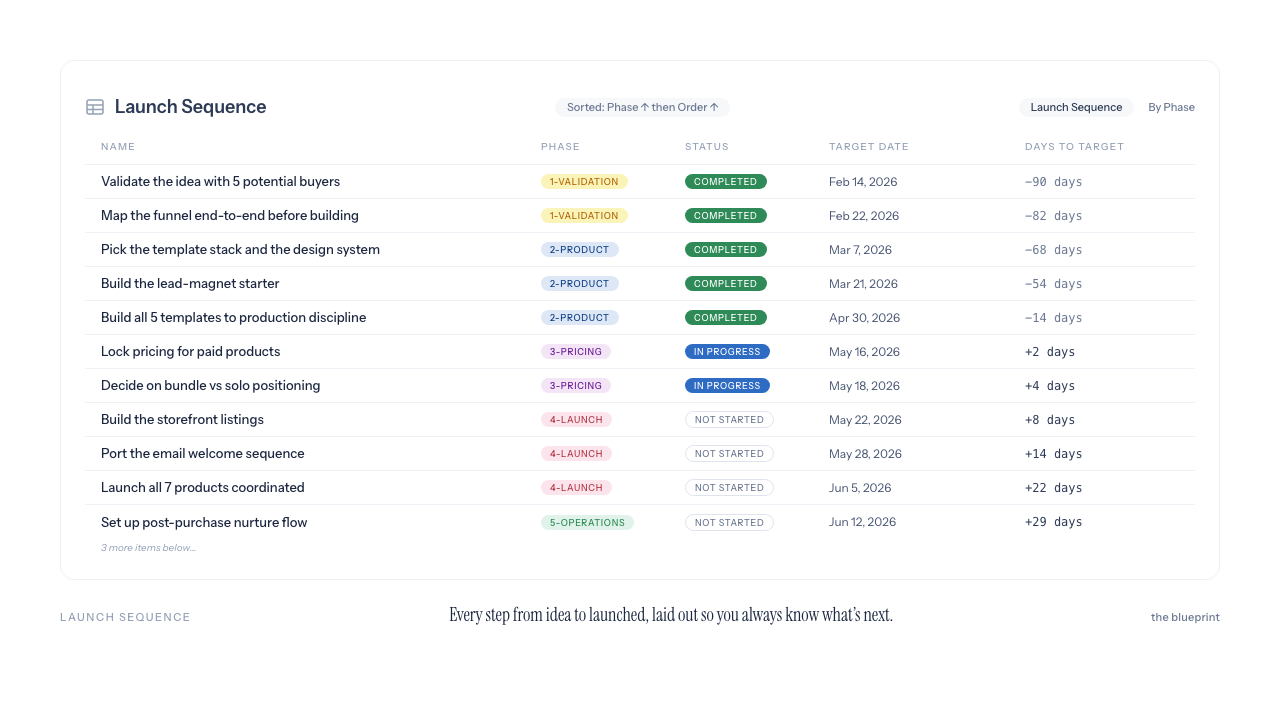This screenshot has width=1280, height=720.
Task: Open 'Launch all 7 products coordinated' row
Action: point(640,488)
